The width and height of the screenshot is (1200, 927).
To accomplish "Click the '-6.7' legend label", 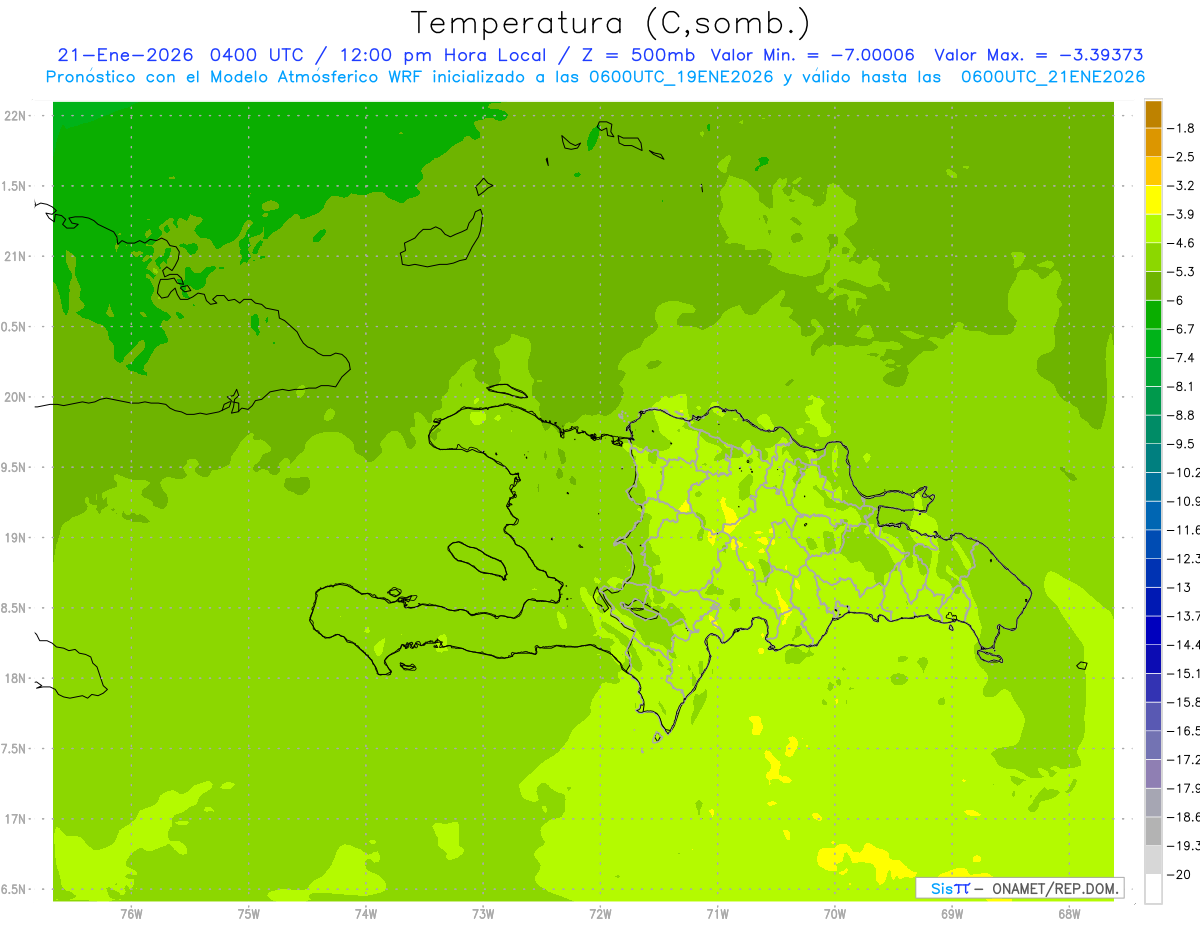I will (x=1183, y=329).
